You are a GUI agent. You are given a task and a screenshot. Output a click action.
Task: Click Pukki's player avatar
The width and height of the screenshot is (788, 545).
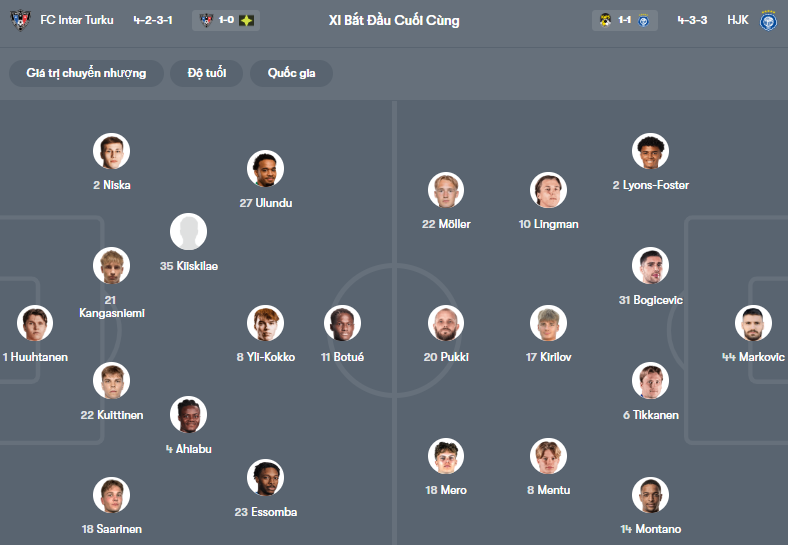coord(446,323)
